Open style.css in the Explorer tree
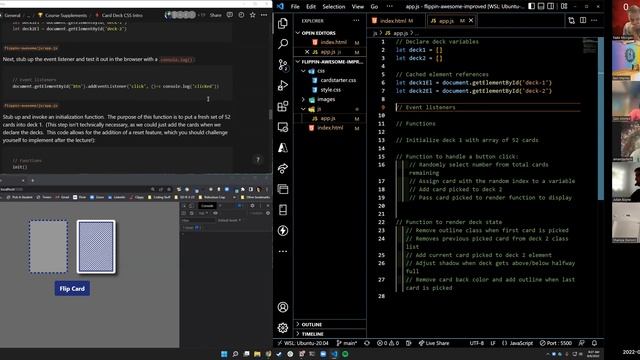This screenshot has width=640, height=360. tap(330, 90)
